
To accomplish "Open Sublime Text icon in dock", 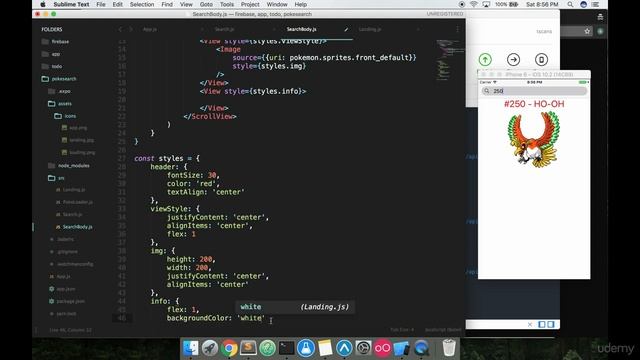I will 248,348.
